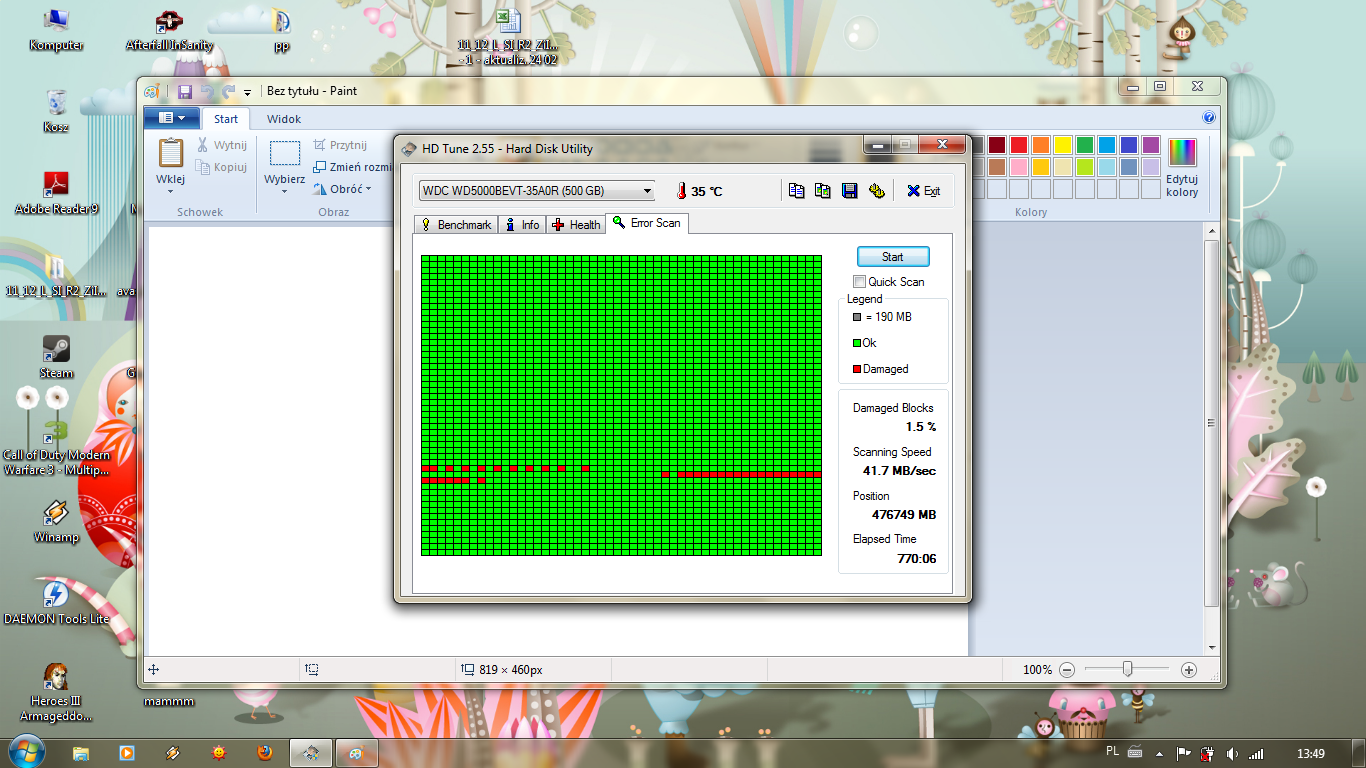Open the Windows Start menu
Screen dimensions: 1366x768
pos(25,751)
